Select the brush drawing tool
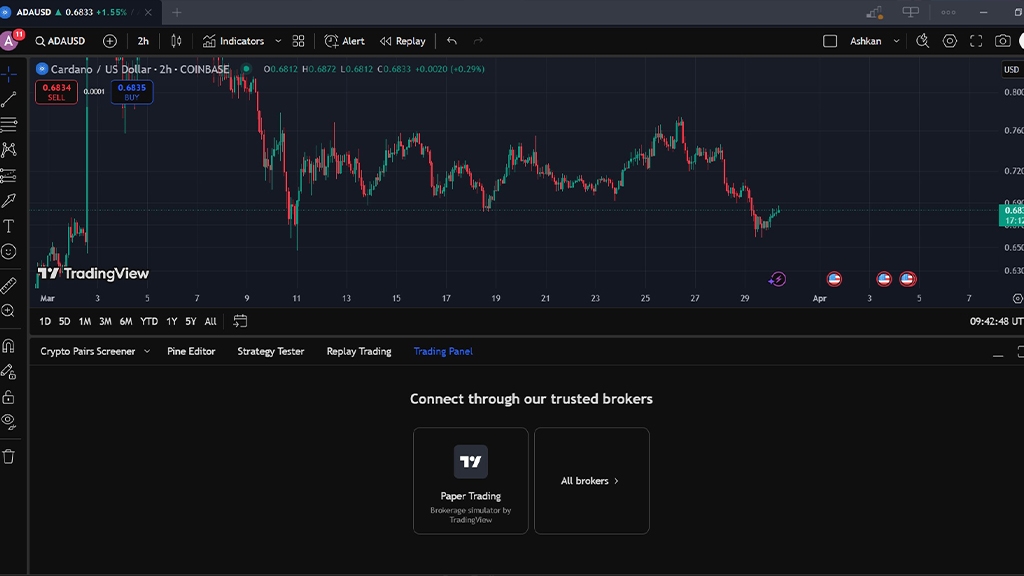The height and width of the screenshot is (576, 1024). [8, 200]
